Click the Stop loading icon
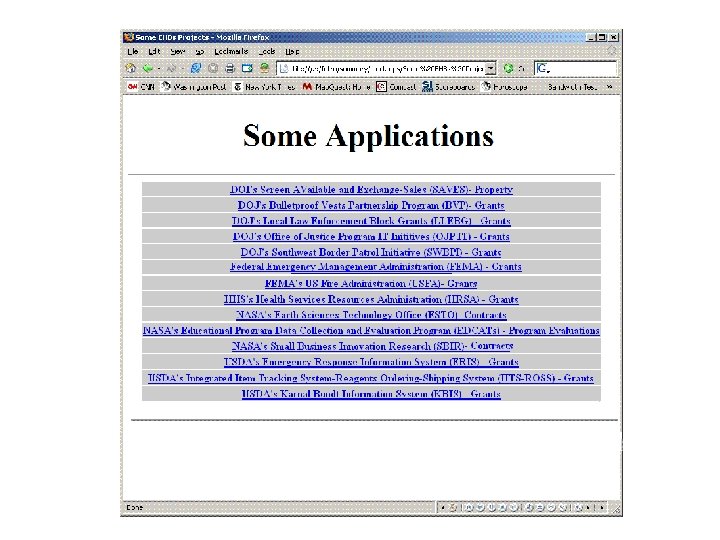This screenshot has height=540, width=720. pos(213,68)
